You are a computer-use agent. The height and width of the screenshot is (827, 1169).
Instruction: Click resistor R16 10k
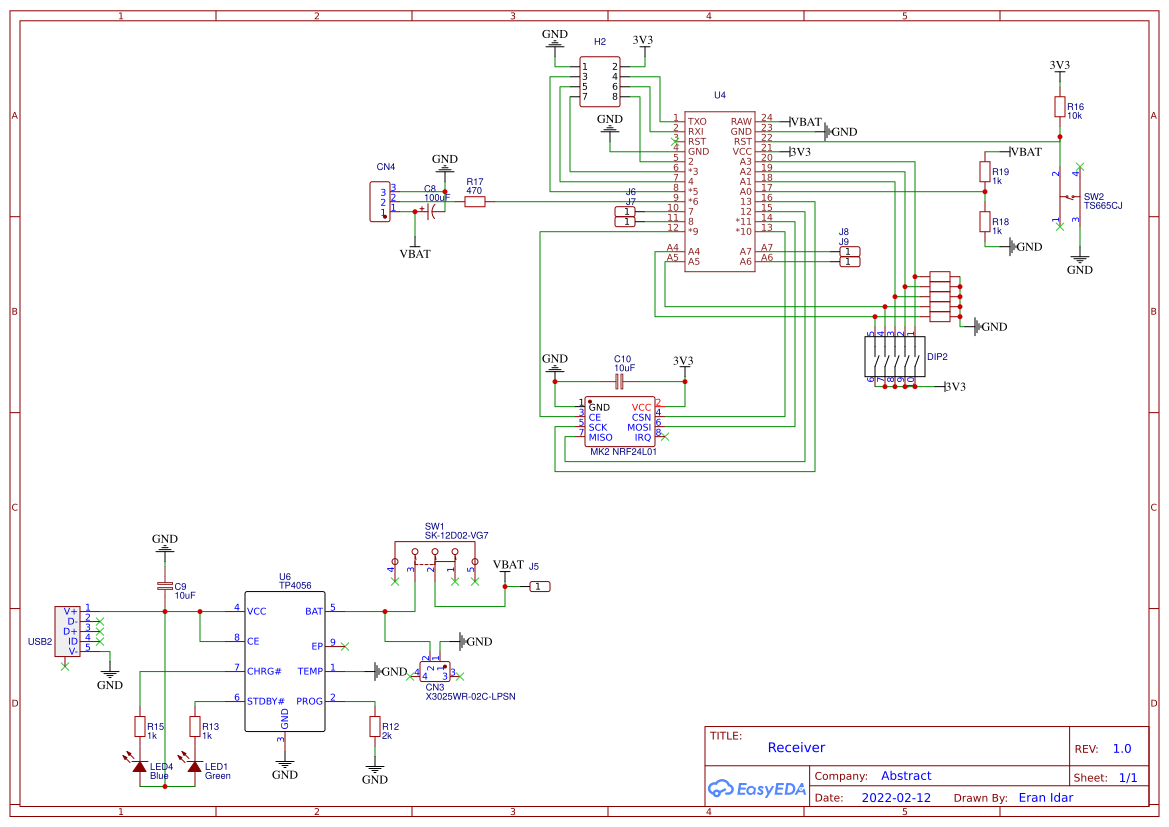click(x=1059, y=107)
